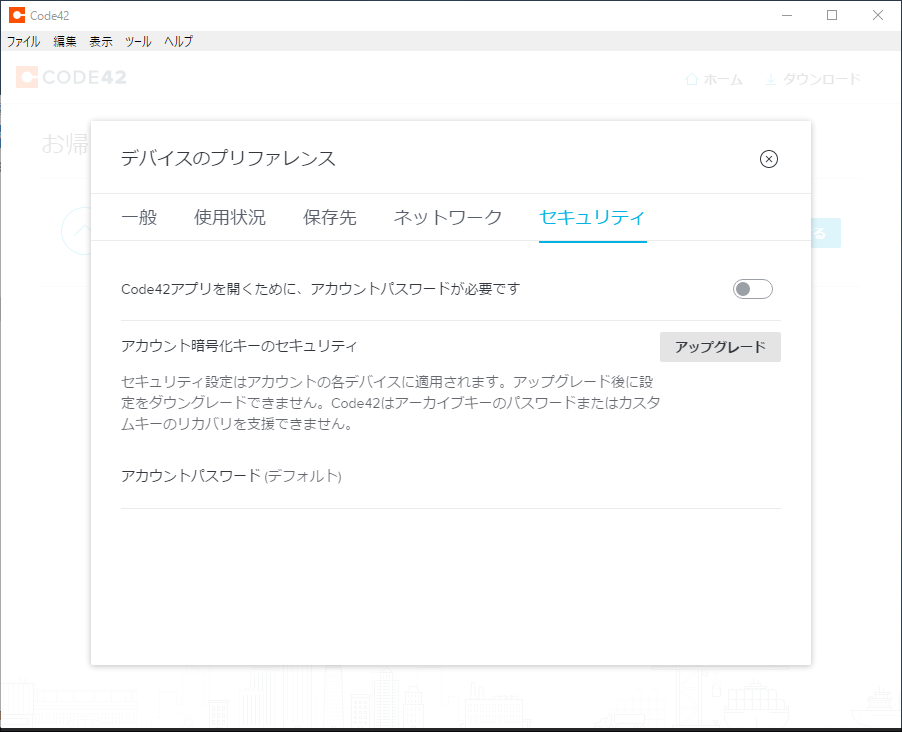Click the アカウント暗号化キーのセキュリティ heading
The width and height of the screenshot is (902, 732).
(x=239, y=346)
